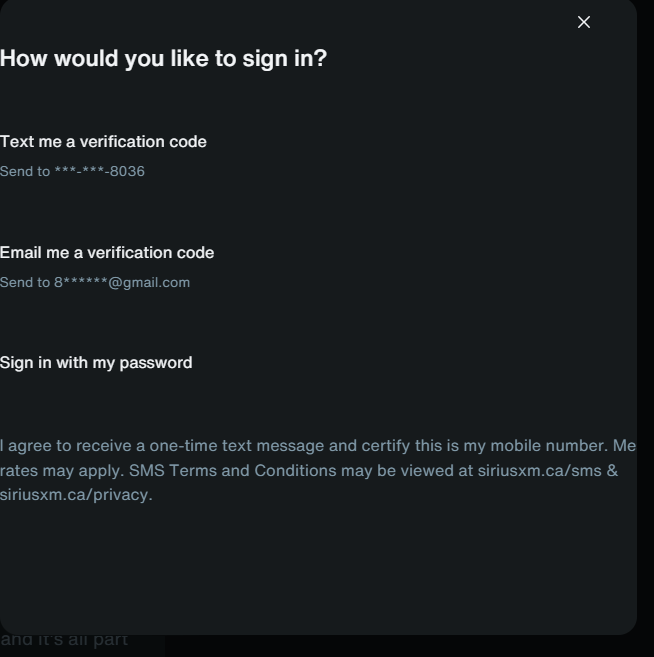This screenshot has width=654, height=657.
Task: Open the siriusxm.ca/privacy link
Action: 76,495
